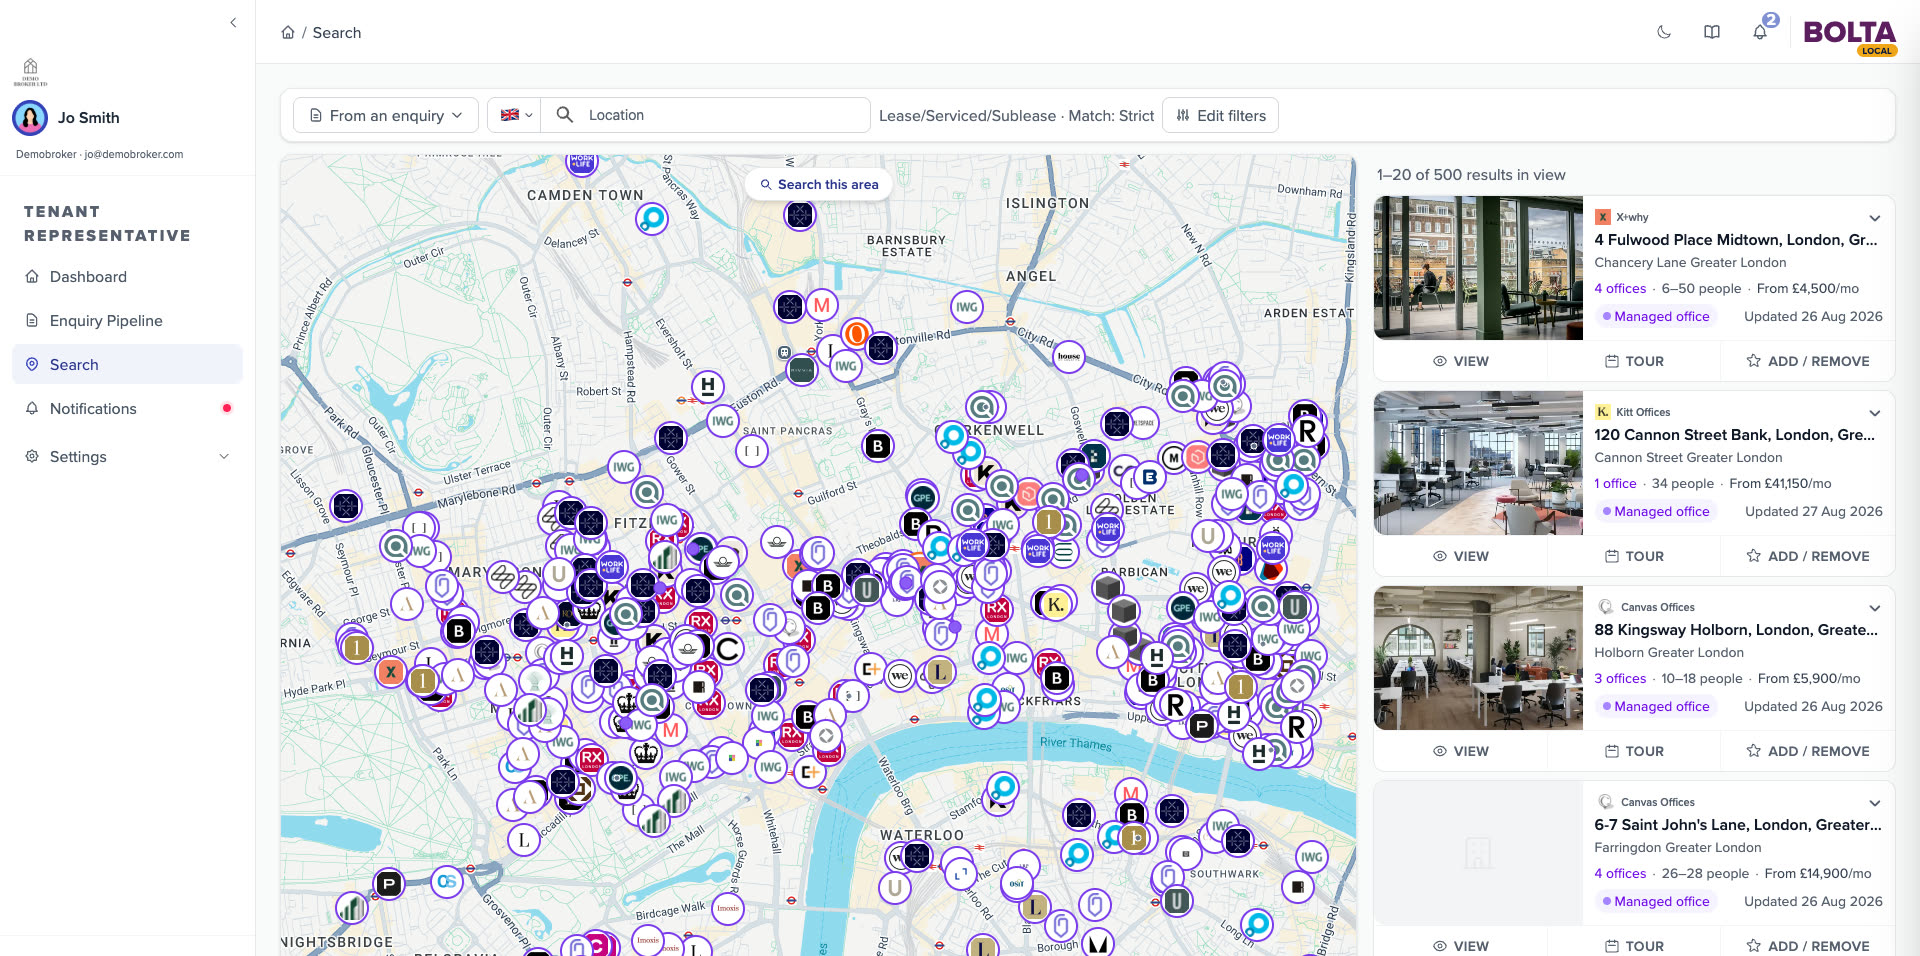Viewport: 1920px width, 956px height.
Task: Book a tour for 88 Kingsway
Action: [x=1634, y=751]
